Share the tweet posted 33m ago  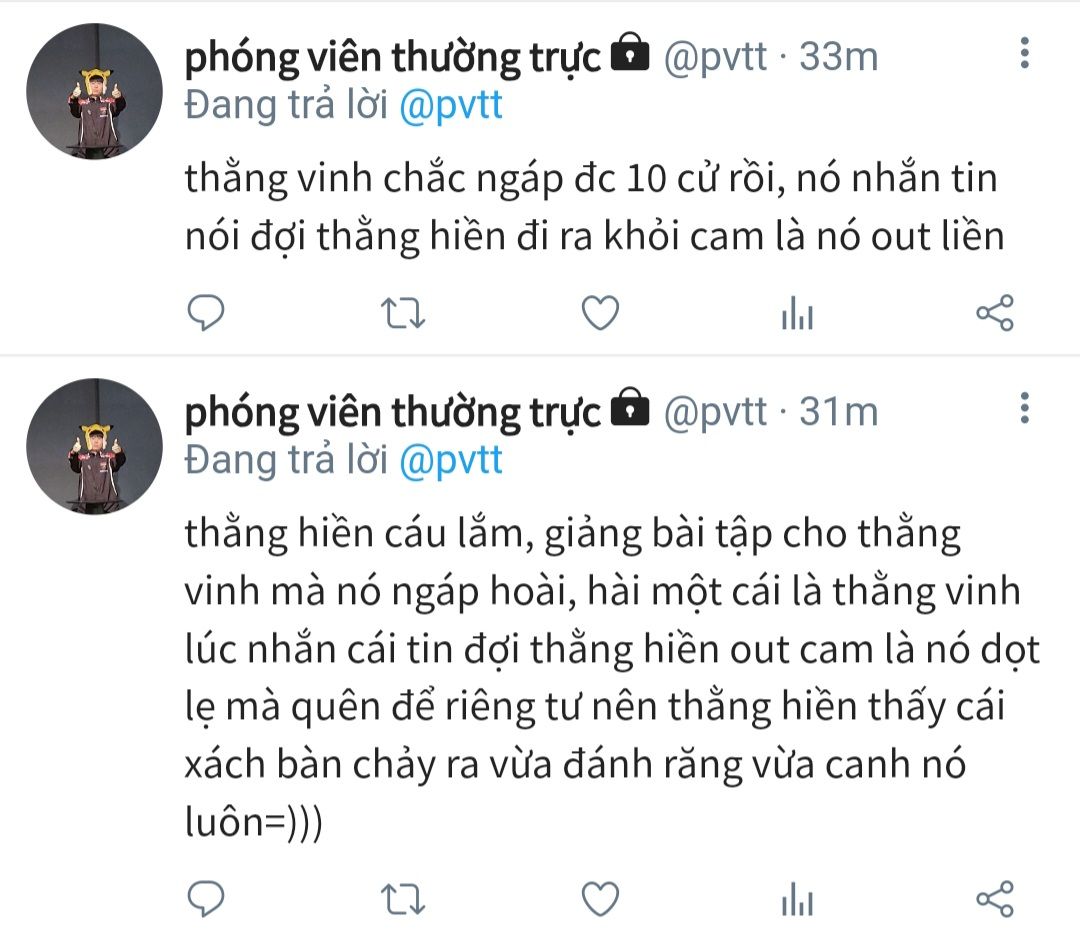[995, 313]
